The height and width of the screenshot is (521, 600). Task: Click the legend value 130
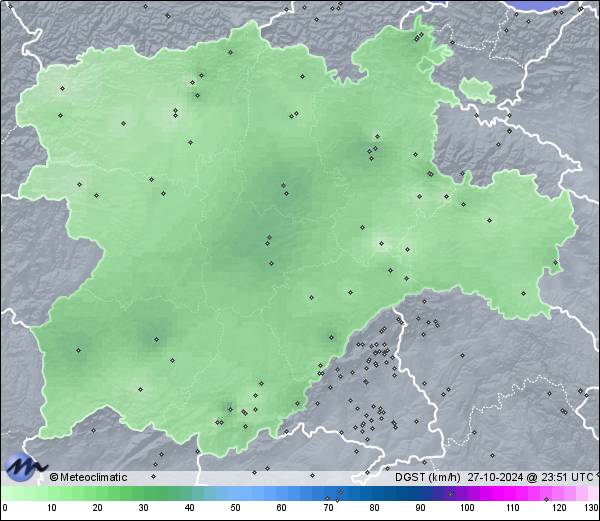point(592,508)
